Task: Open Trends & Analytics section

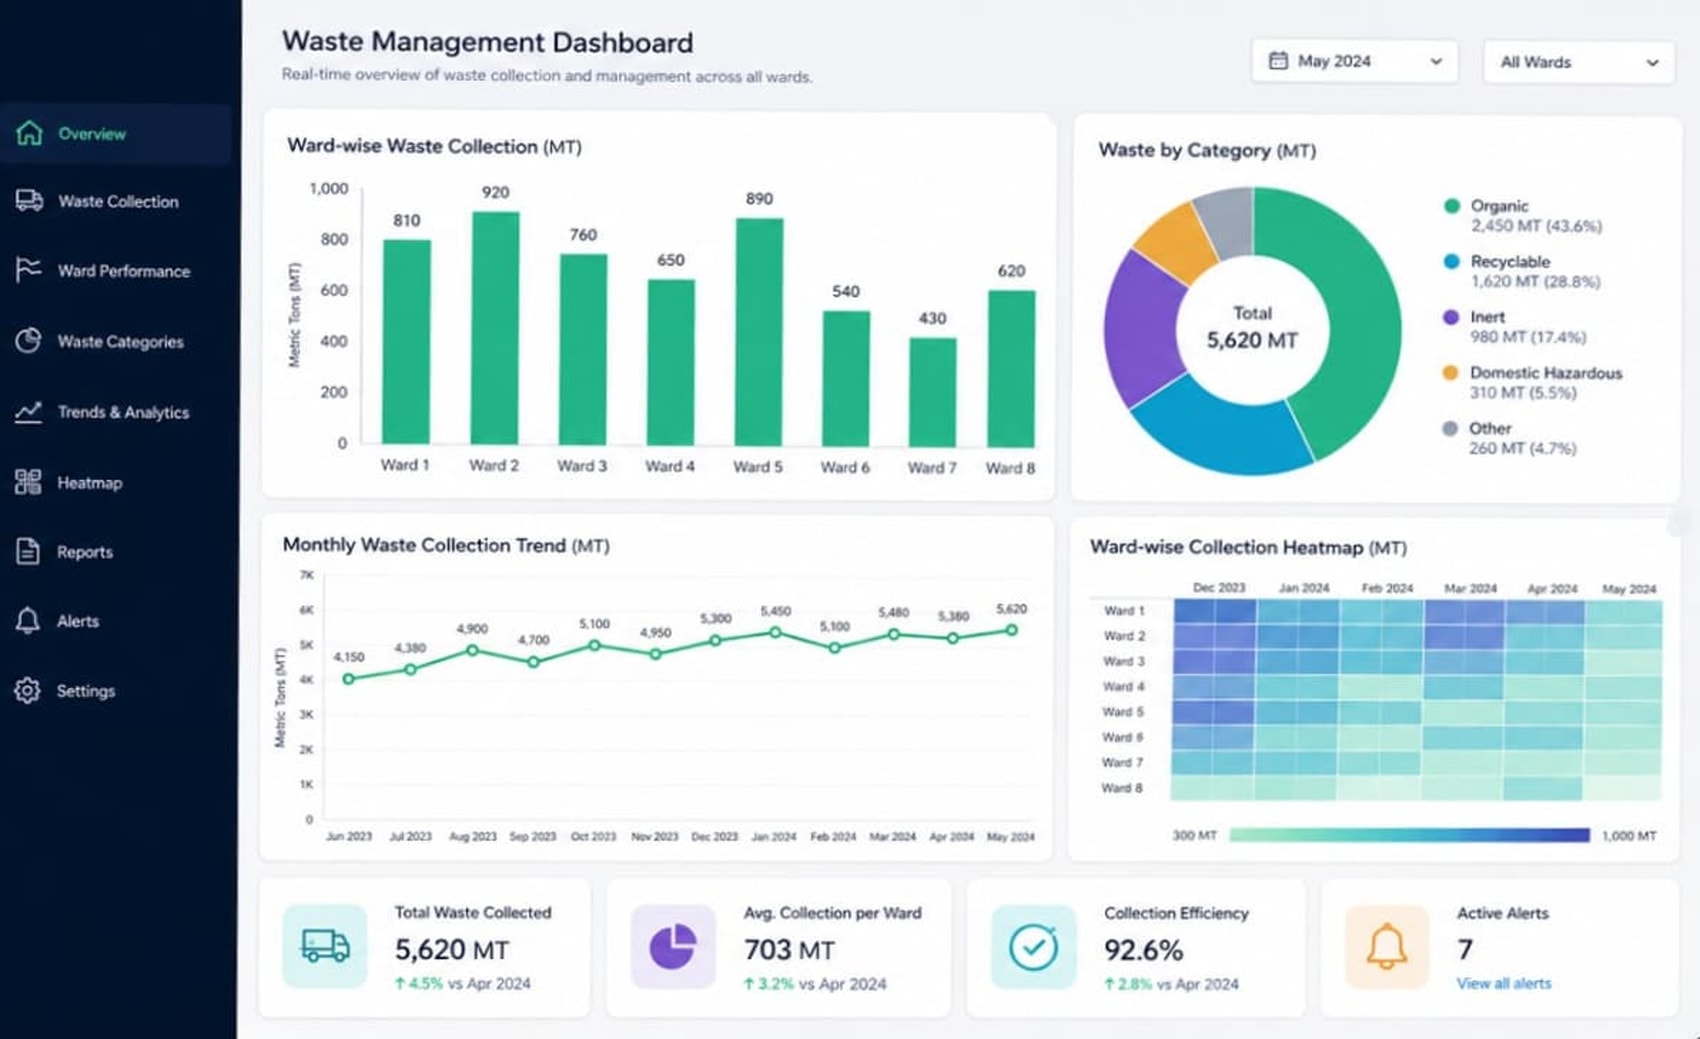Action: coord(116,412)
